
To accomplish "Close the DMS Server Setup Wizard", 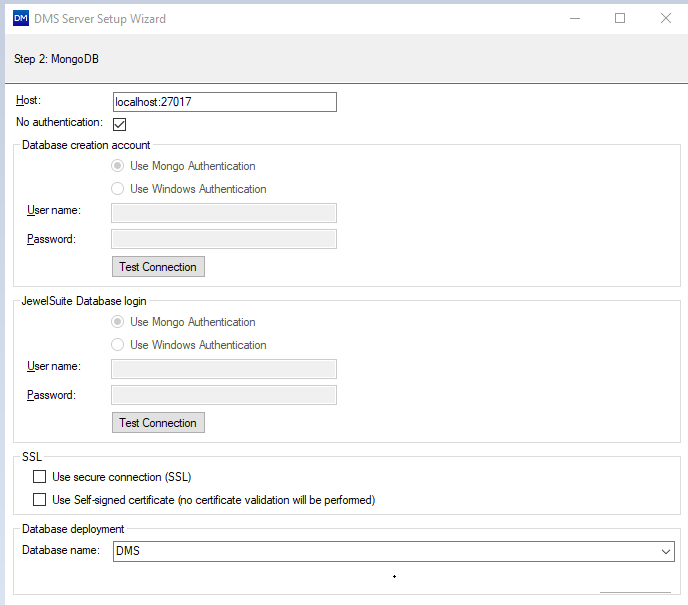I will coord(666,18).
